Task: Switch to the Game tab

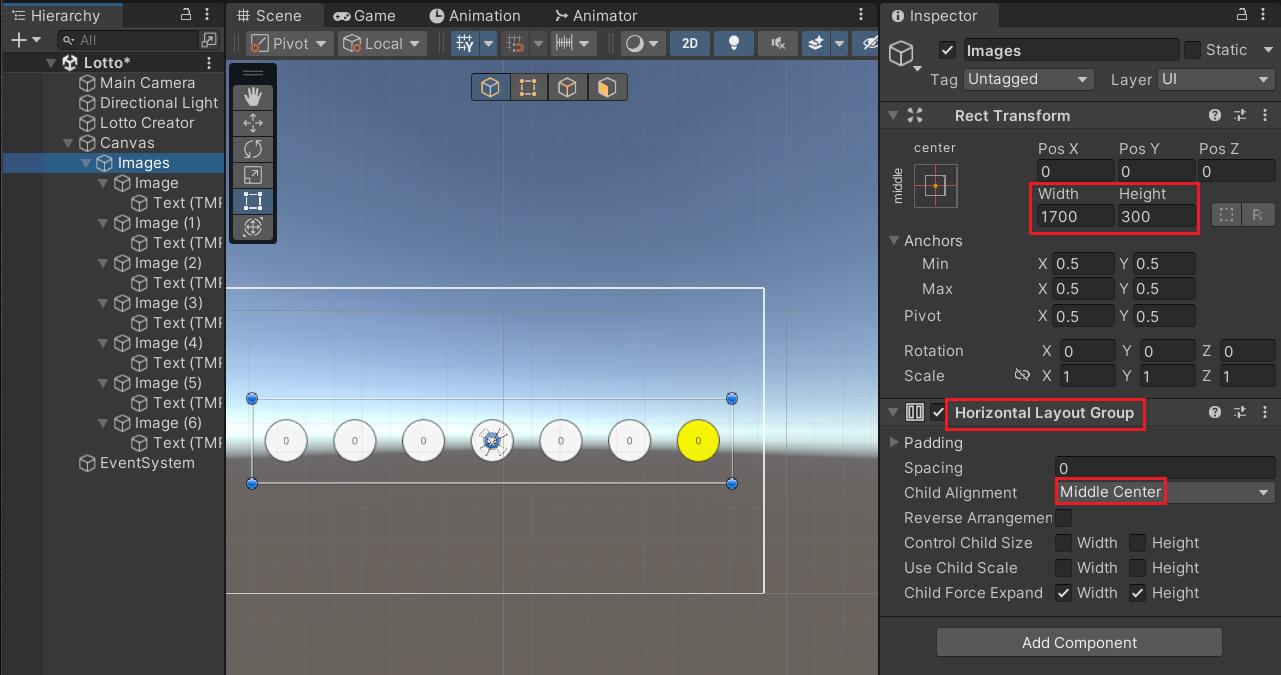Action: (365, 16)
